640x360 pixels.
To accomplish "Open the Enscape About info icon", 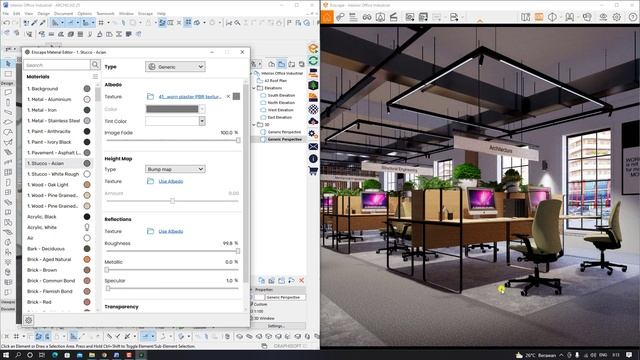I will pyautogui.click(x=313, y=158).
